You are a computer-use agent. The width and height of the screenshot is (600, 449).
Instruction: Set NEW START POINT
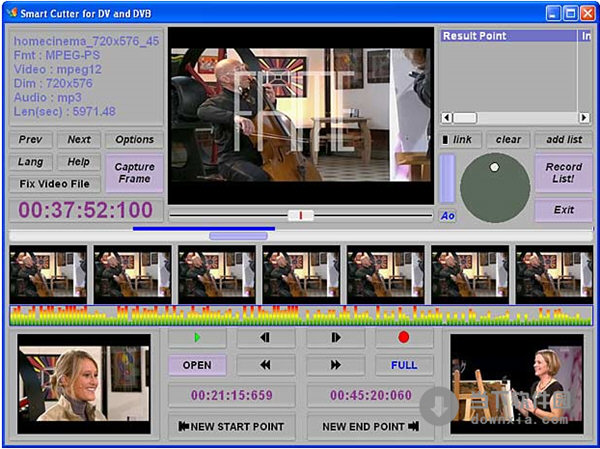pyautogui.click(x=231, y=427)
